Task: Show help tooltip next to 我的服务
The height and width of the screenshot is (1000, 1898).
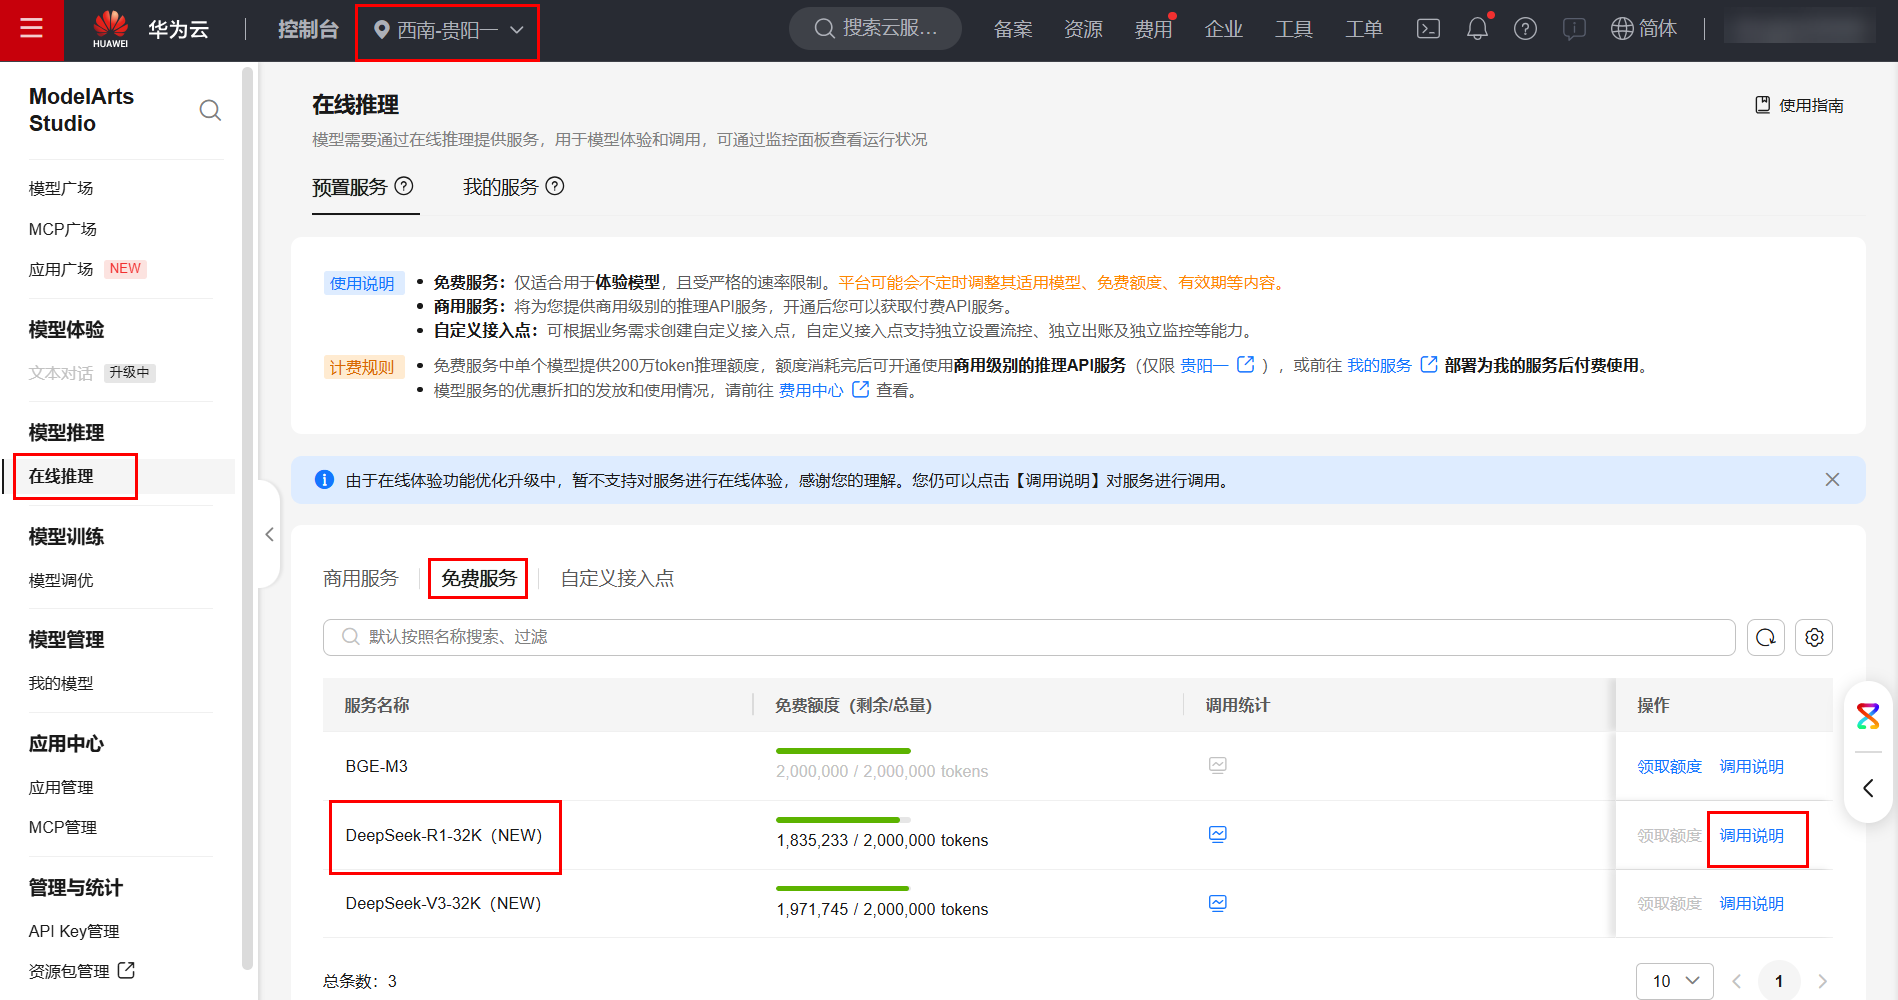Action: click(555, 186)
